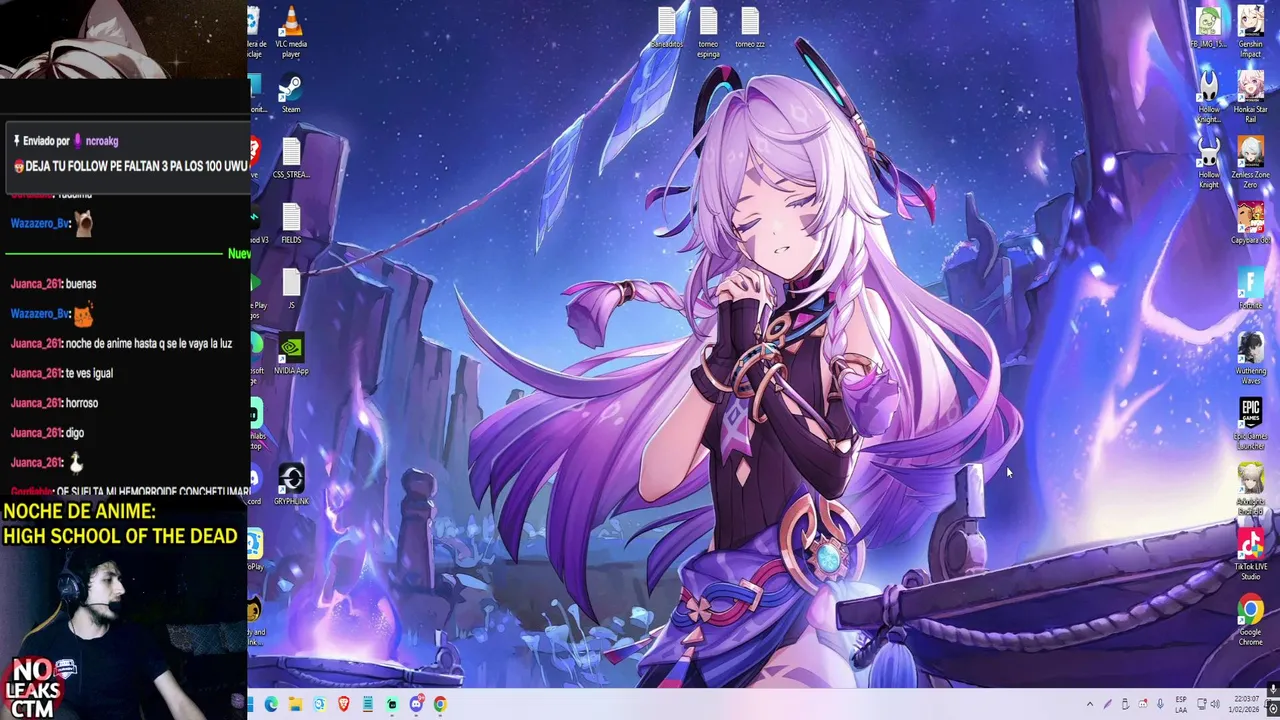Click the pen tray icon

click(x=1107, y=705)
